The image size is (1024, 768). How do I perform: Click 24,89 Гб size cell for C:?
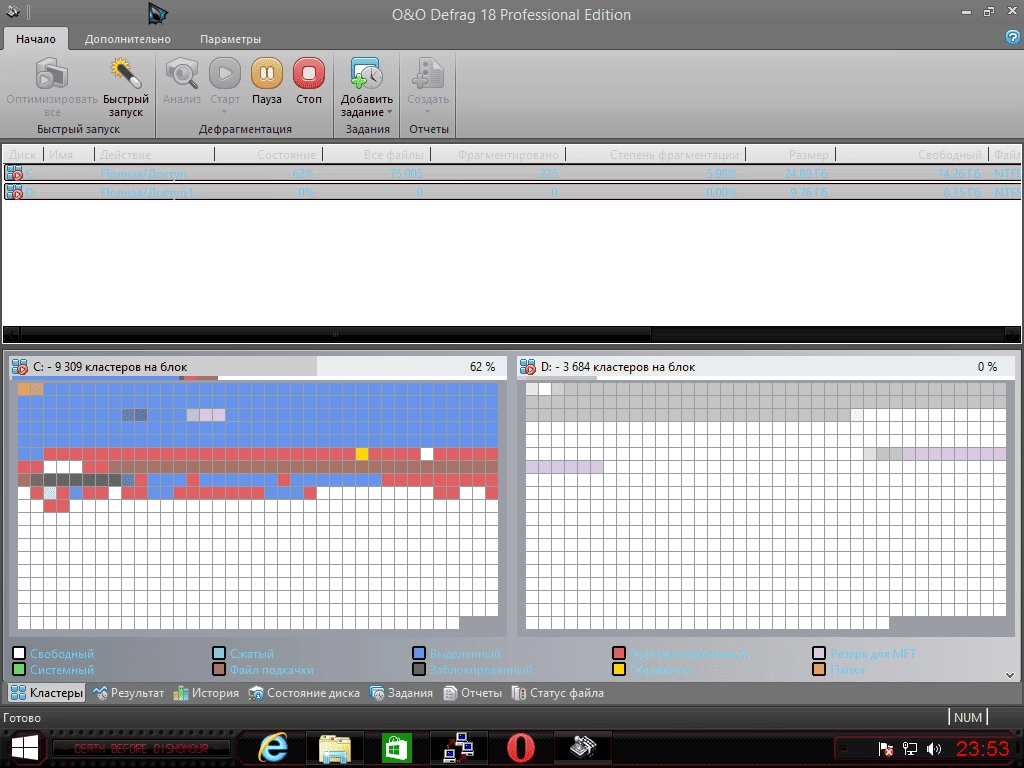tap(805, 174)
